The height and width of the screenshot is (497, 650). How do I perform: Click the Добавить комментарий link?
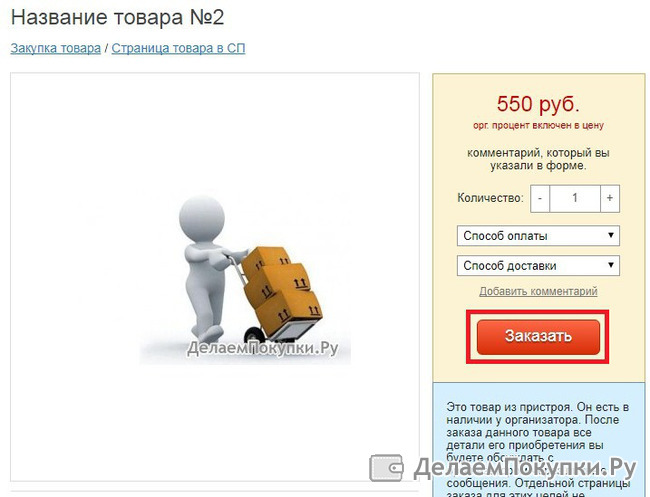(x=538, y=291)
